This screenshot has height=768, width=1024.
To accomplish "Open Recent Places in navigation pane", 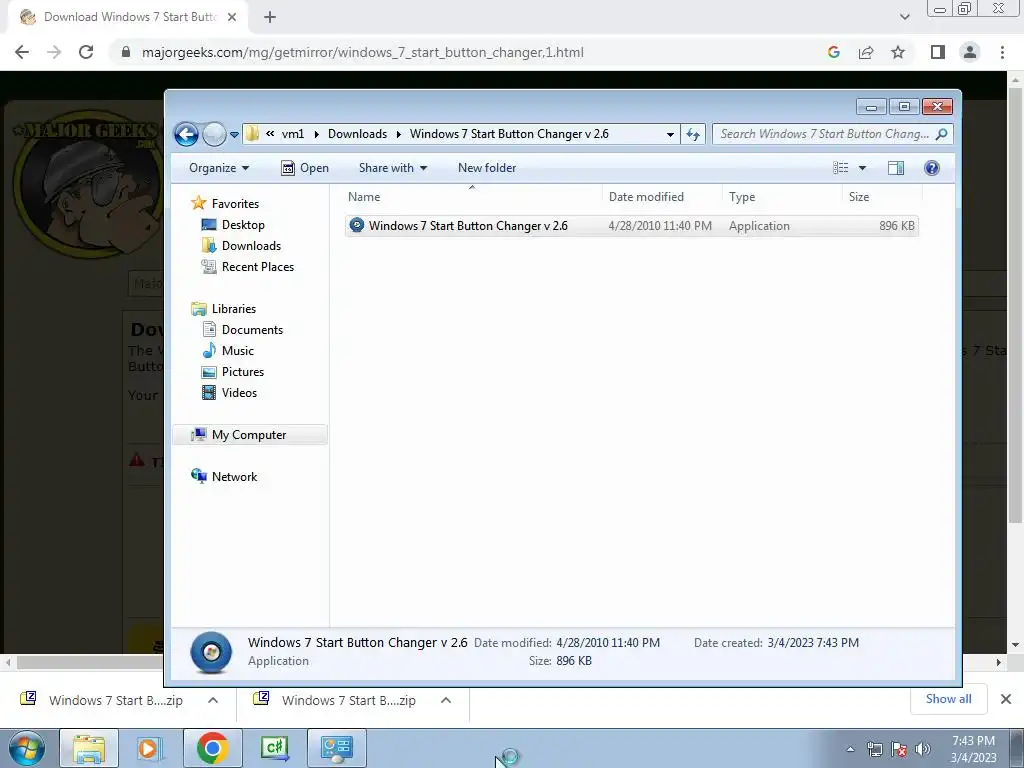I will pos(258,266).
